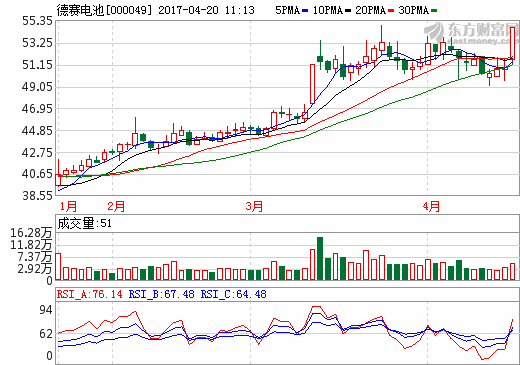This screenshot has height=365, width=520.
Task: Click the 11.82万 volume axis label
Action: 31,245
